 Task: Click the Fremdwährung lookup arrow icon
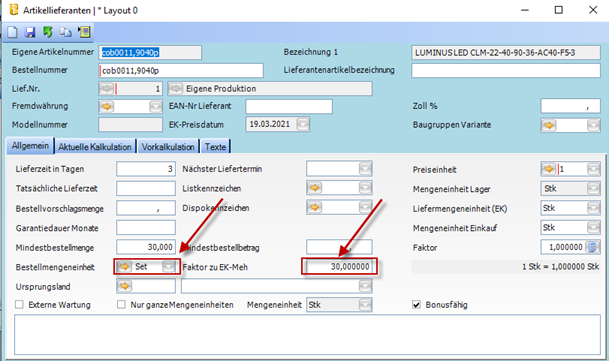pos(106,106)
